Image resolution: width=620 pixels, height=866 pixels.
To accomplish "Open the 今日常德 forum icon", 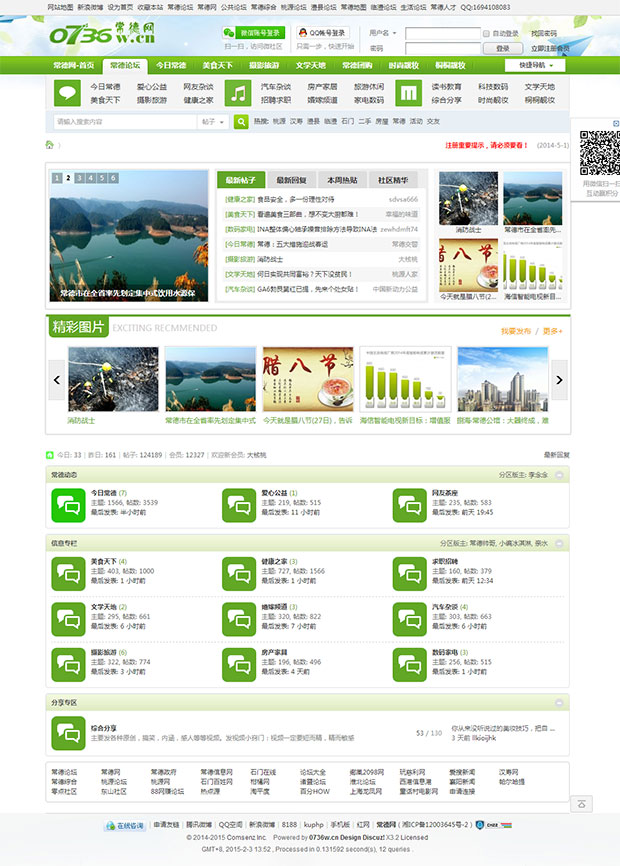I will (x=68, y=506).
